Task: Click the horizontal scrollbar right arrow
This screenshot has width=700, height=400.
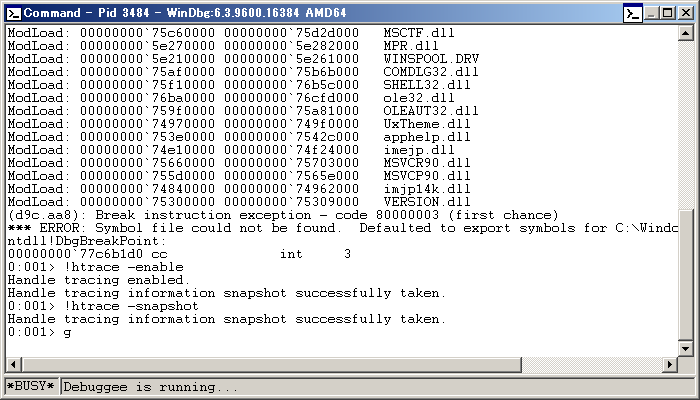Action: 669,364
